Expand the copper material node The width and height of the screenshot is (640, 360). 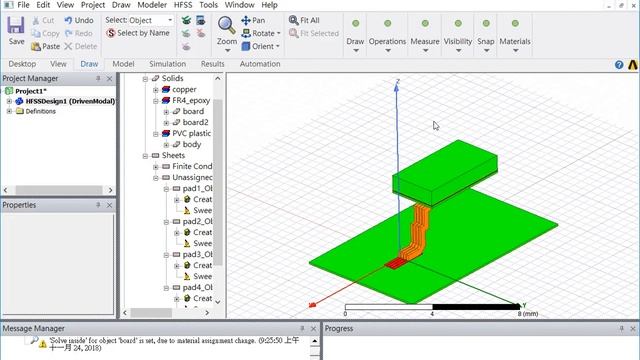(x=156, y=89)
